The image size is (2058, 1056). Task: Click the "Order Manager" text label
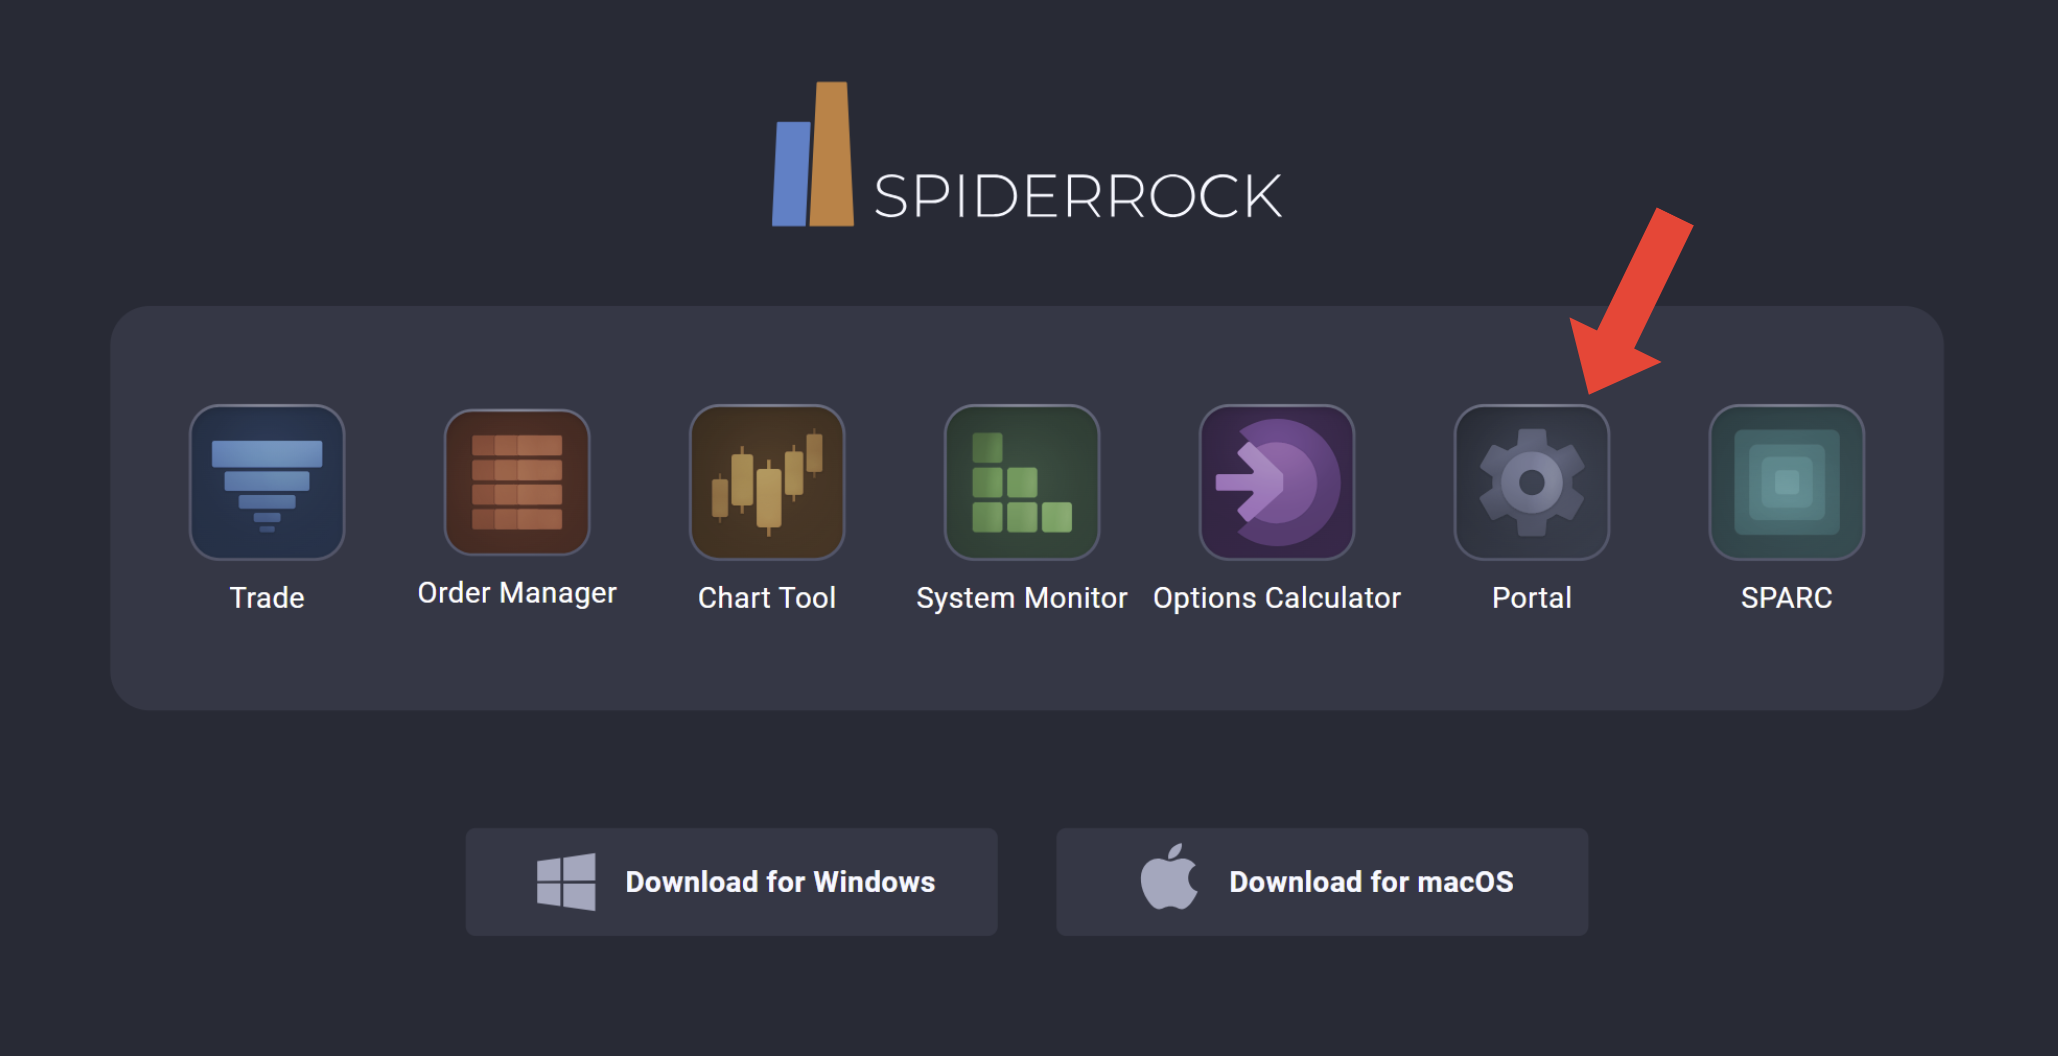pyautogui.click(x=517, y=594)
